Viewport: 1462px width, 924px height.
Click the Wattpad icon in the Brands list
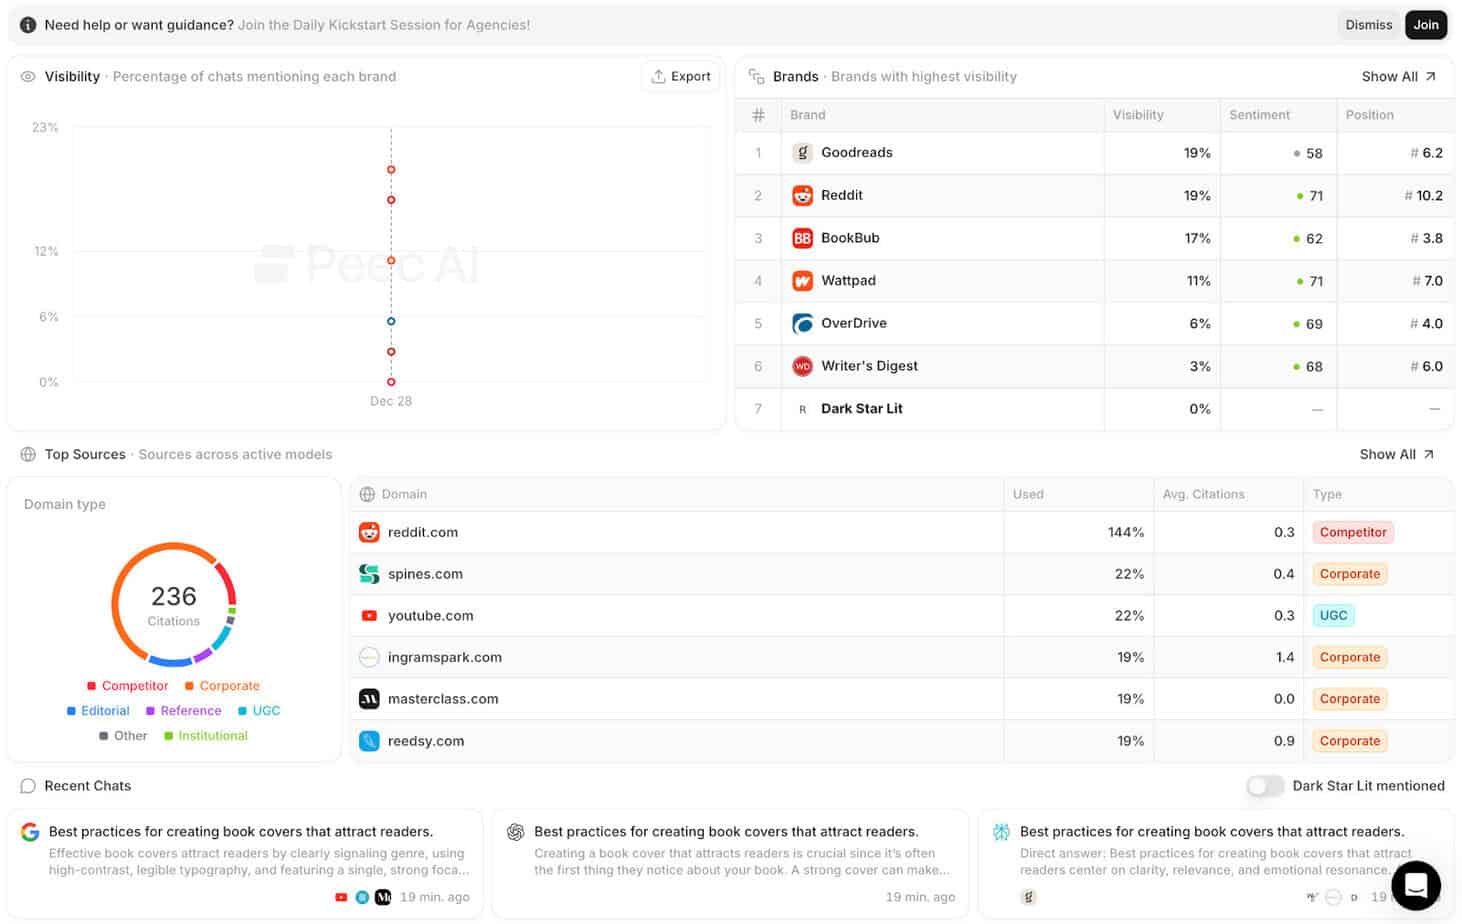(x=803, y=281)
